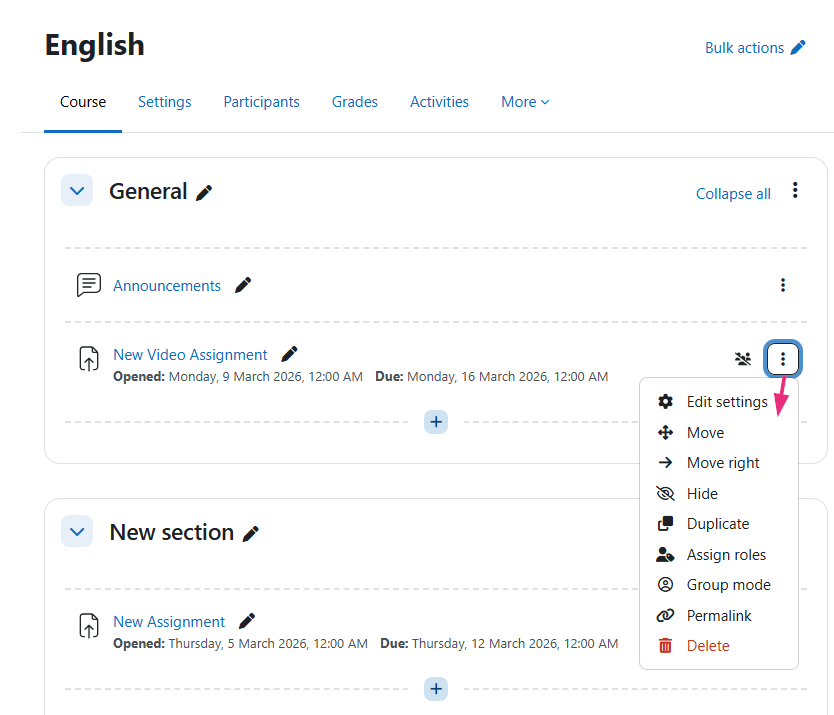Screen dimensions: 834x715
Task: Switch to the Course tab
Action: (83, 102)
